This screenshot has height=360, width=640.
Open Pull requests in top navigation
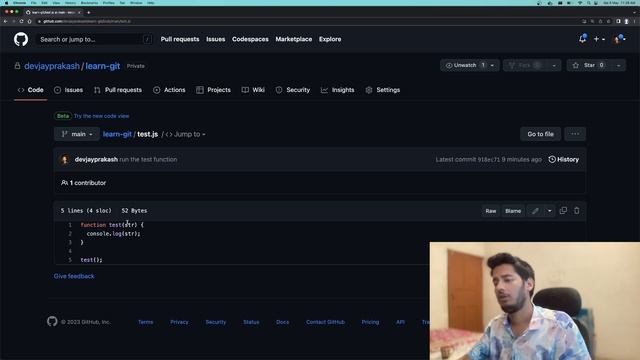click(180, 39)
